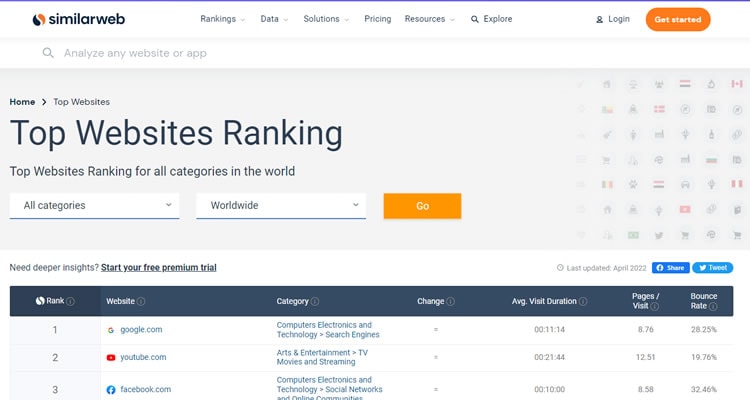The height and width of the screenshot is (400, 750).
Task: Open the Rank column info icon
Action: coord(70,301)
